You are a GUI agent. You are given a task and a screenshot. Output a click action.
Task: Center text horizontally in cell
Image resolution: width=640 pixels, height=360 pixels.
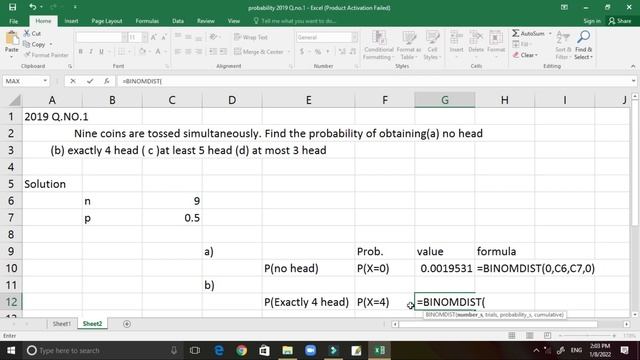(x=188, y=51)
